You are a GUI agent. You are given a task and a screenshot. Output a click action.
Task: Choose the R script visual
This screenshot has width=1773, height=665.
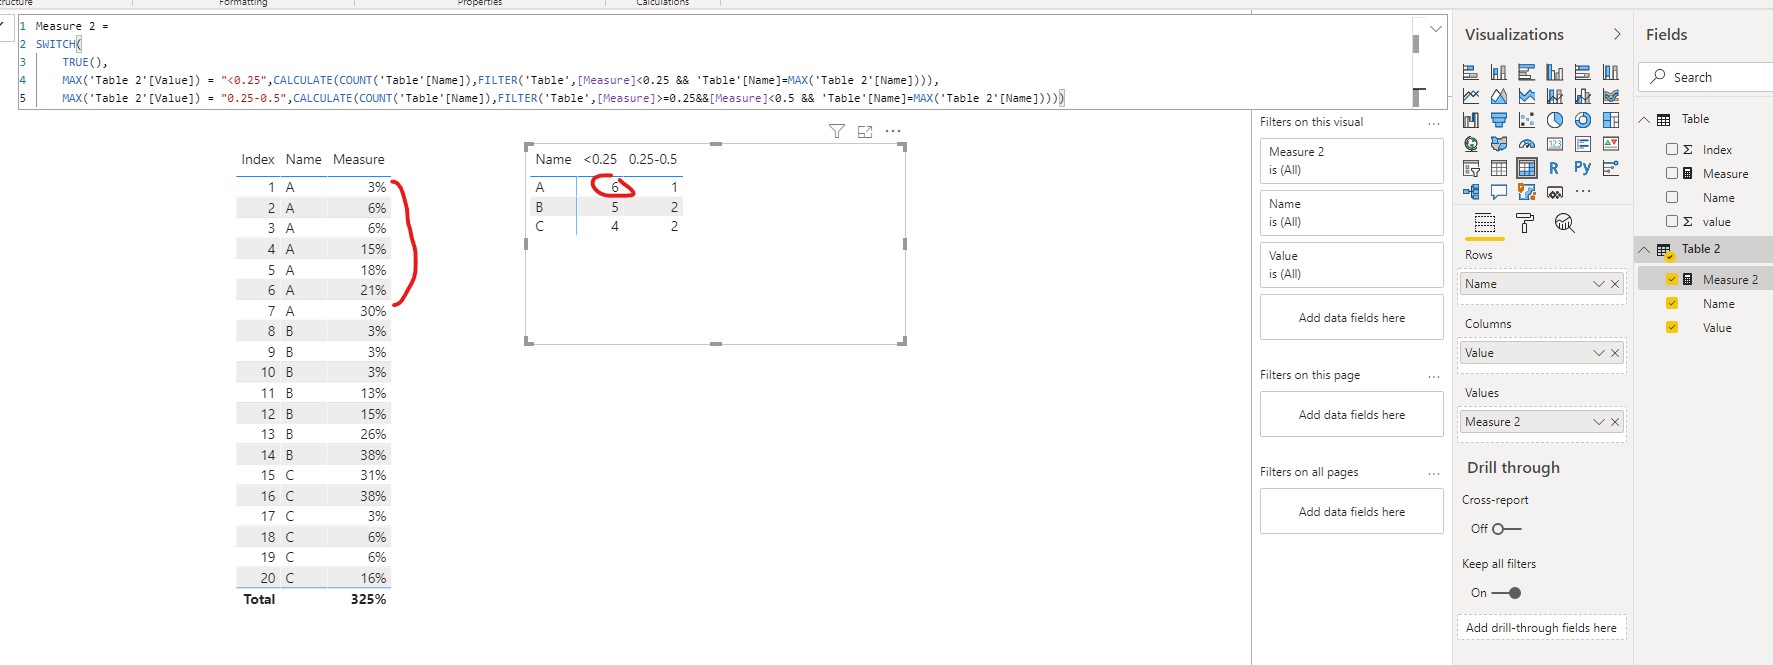pos(1554,168)
